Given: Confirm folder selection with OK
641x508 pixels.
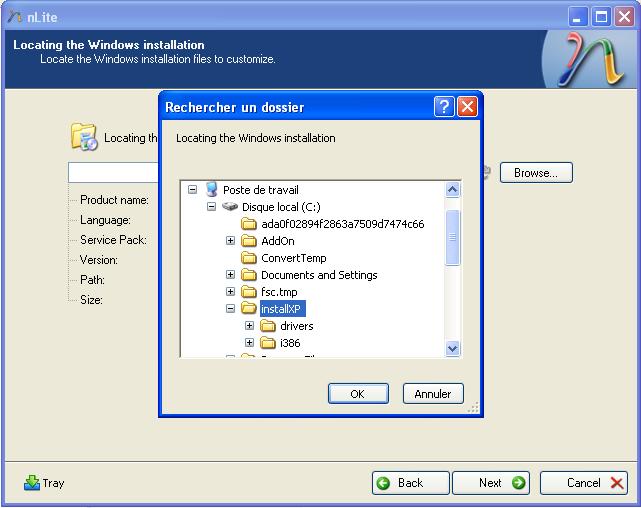Looking at the screenshot, I should point(358,394).
